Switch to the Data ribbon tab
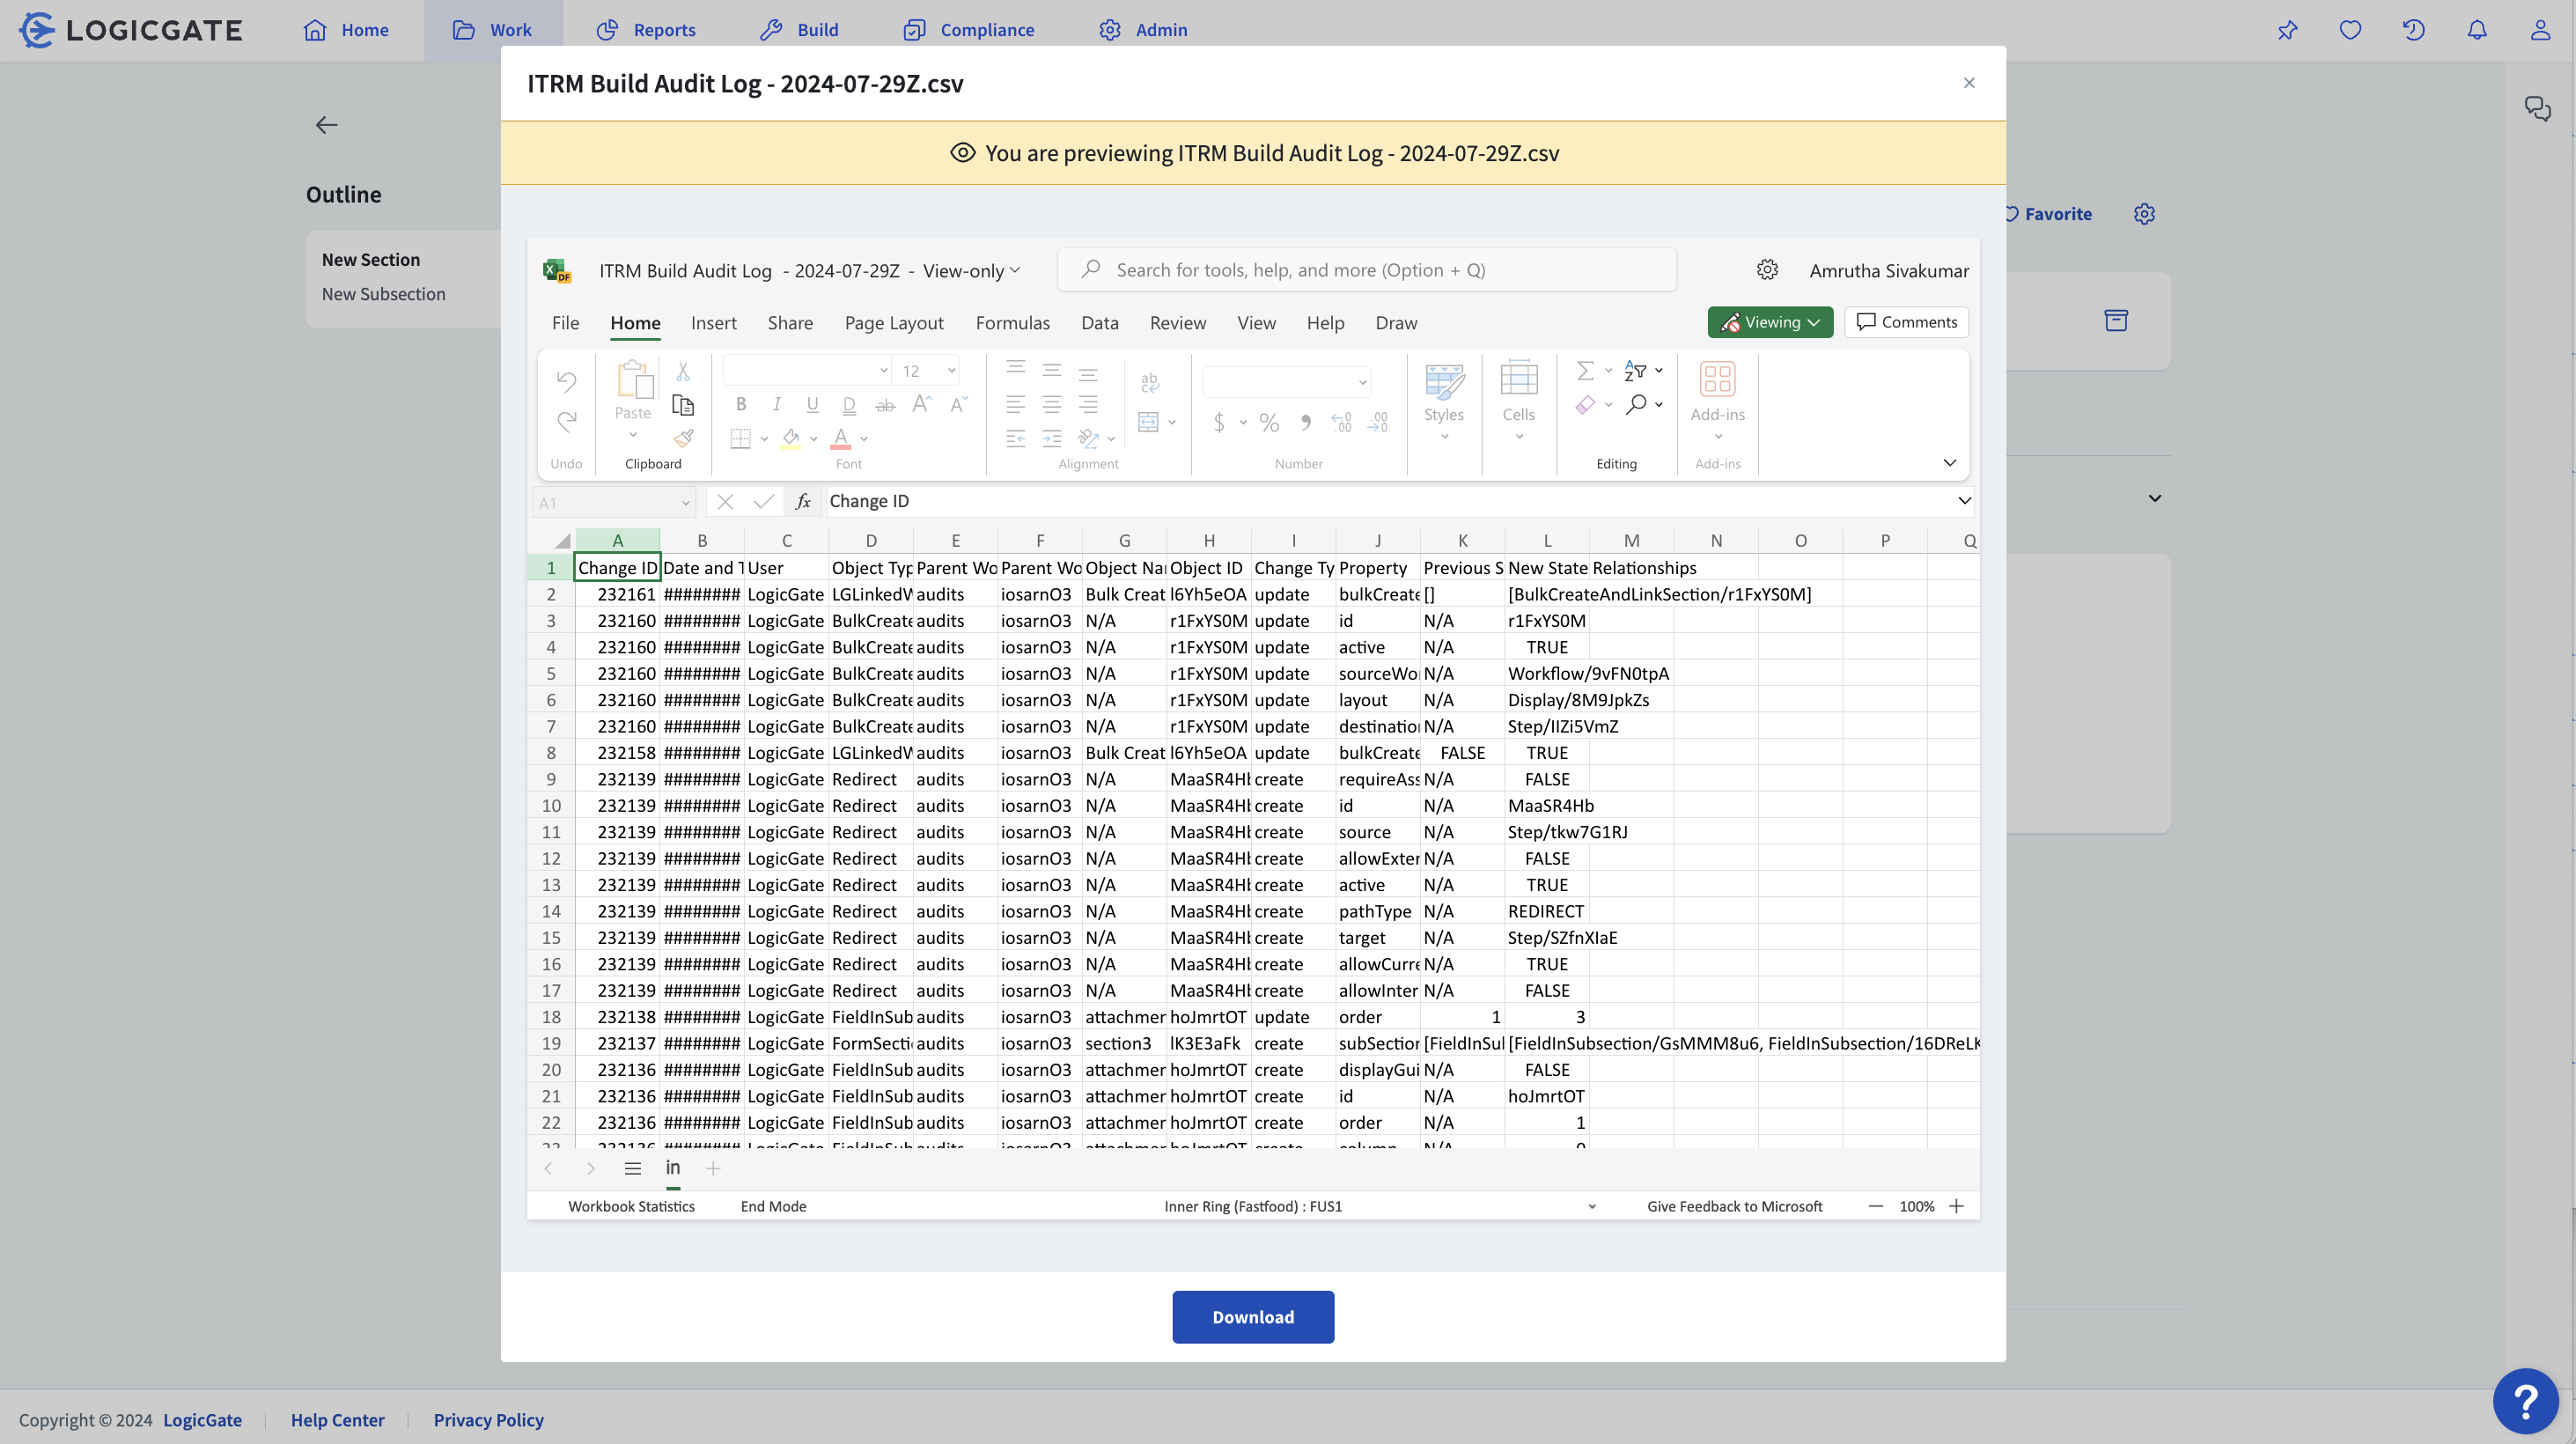Viewport: 2576px width, 1444px height. pos(1099,323)
